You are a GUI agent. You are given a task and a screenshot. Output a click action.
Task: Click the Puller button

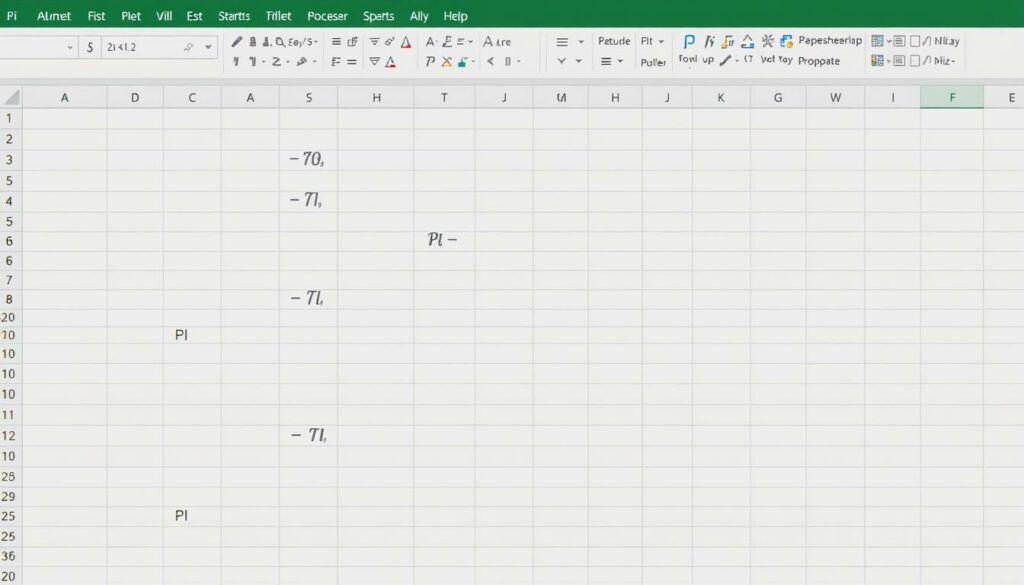tap(653, 62)
